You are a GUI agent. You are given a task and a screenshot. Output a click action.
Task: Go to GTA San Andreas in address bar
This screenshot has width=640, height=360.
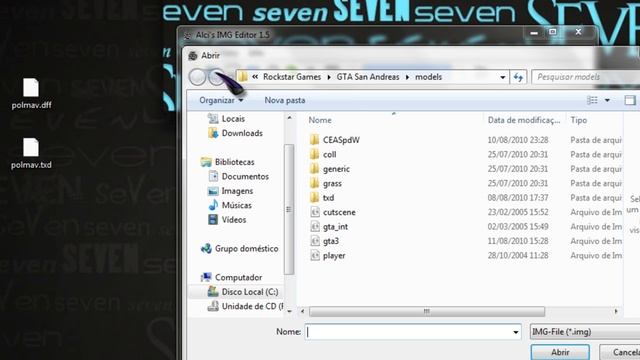pyautogui.click(x=368, y=77)
